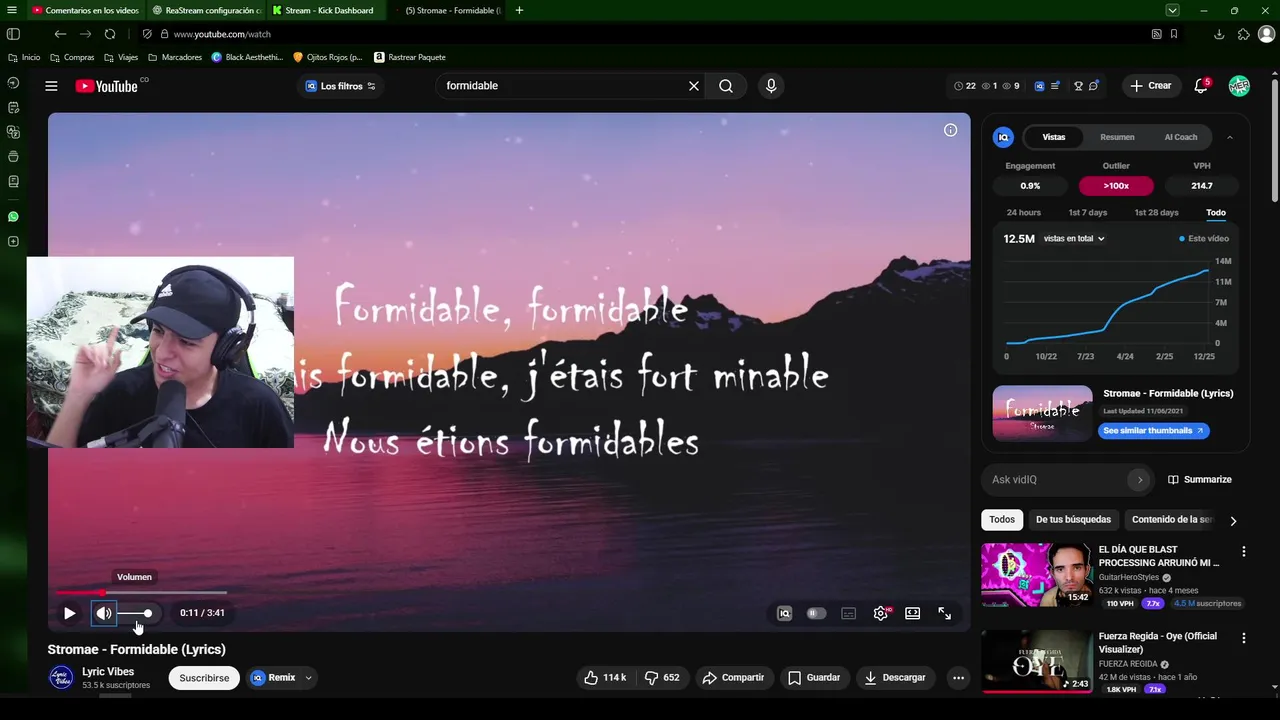Open the Lyric Vibes channel link
The height and width of the screenshot is (720, 1280).
tap(108, 672)
